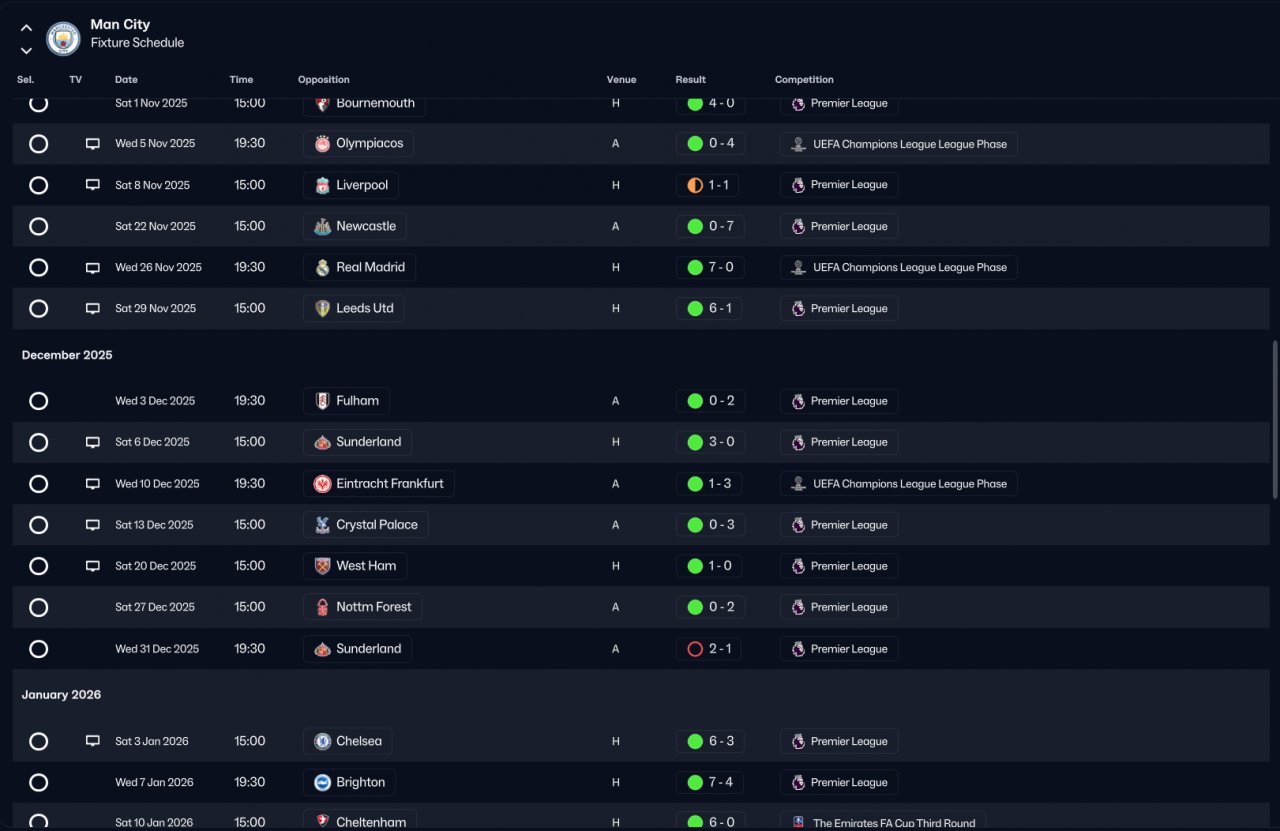
Task: Click the orange draw indicator for the Liverpool result
Action: pos(695,185)
